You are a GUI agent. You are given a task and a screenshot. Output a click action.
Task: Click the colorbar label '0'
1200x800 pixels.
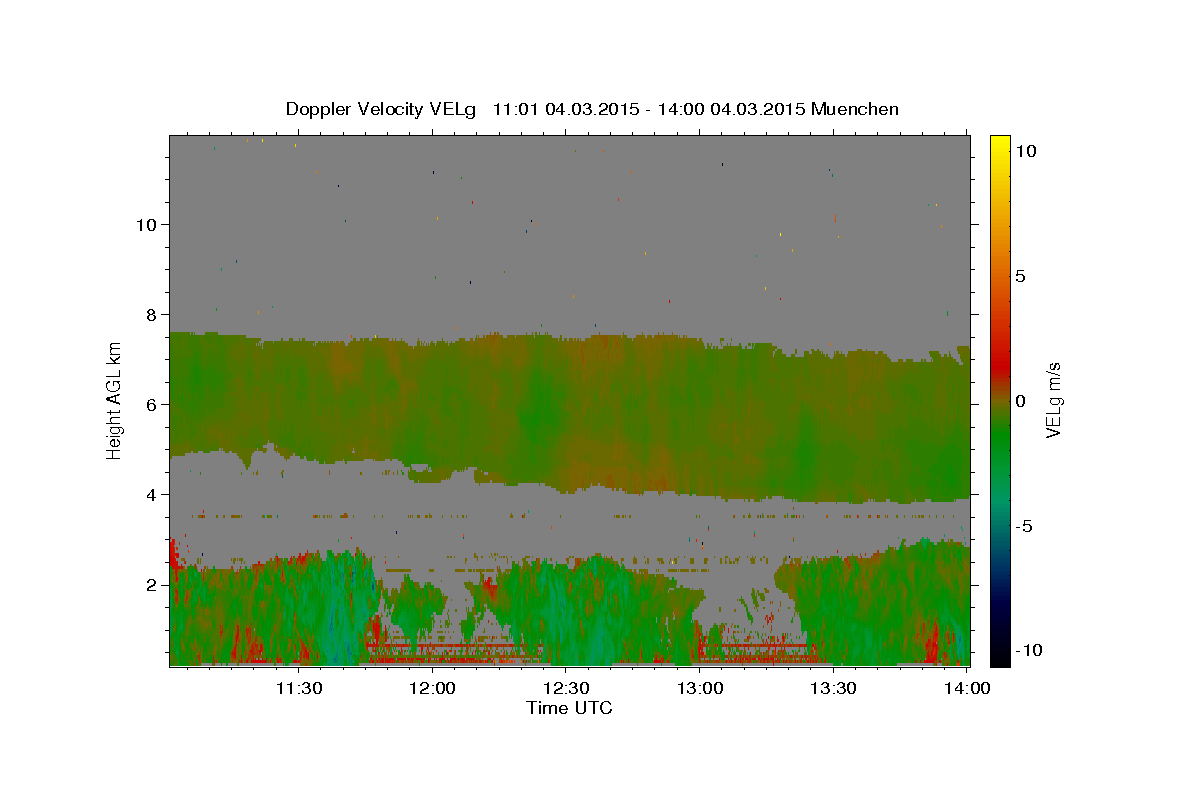tap(1020, 401)
